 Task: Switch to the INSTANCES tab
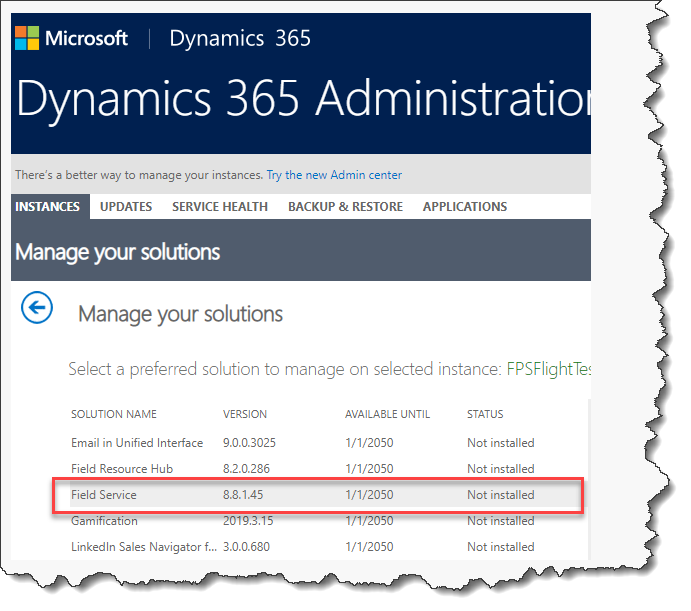(x=48, y=207)
